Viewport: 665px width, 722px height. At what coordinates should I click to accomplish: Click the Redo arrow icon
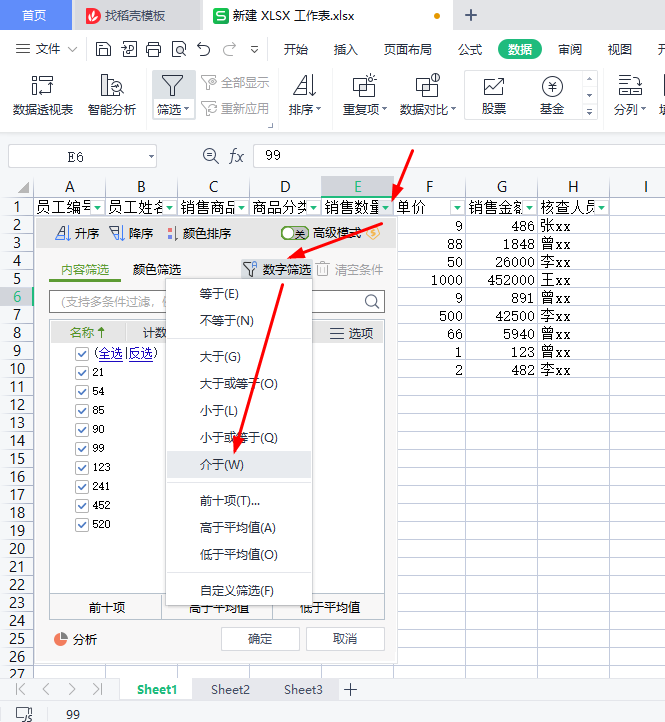(x=229, y=49)
